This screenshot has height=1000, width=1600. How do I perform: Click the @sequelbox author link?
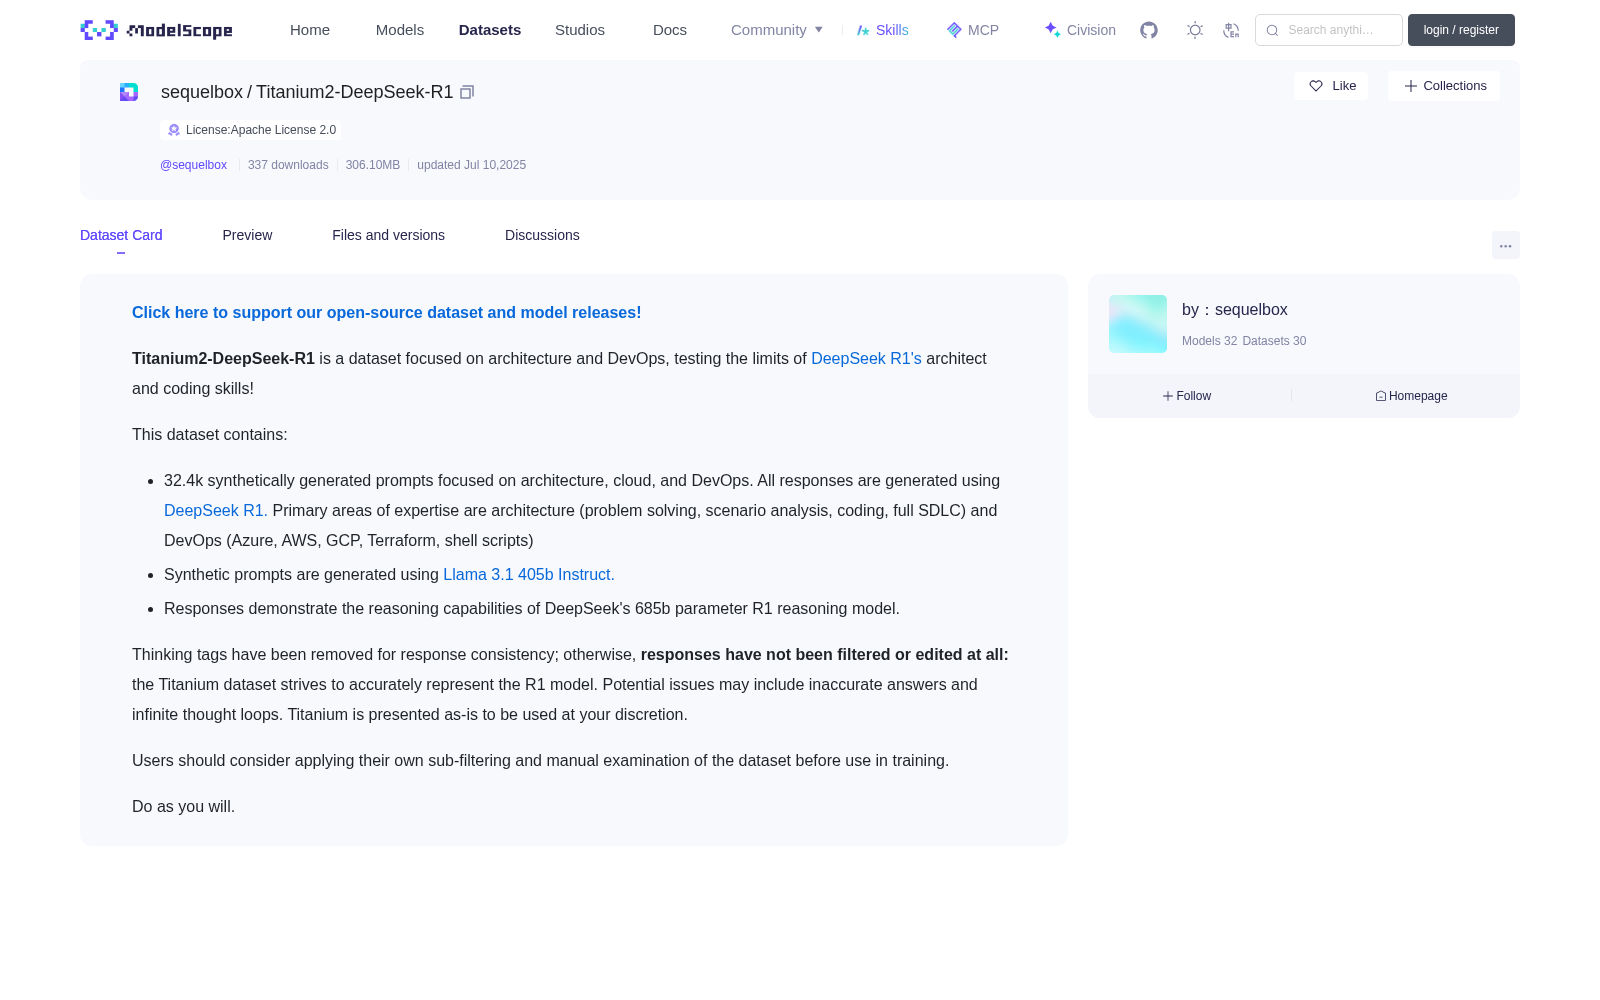(193, 165)
